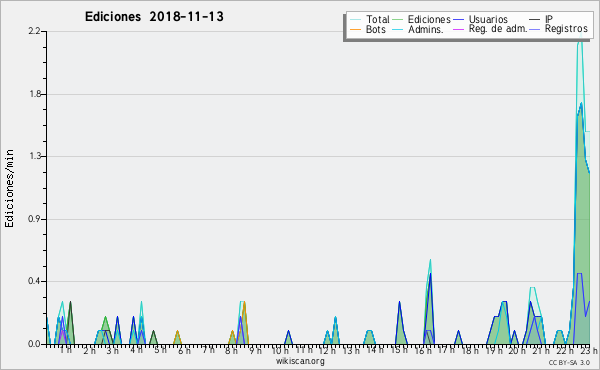Click the Usuarios legend entry

click(488, 19)
